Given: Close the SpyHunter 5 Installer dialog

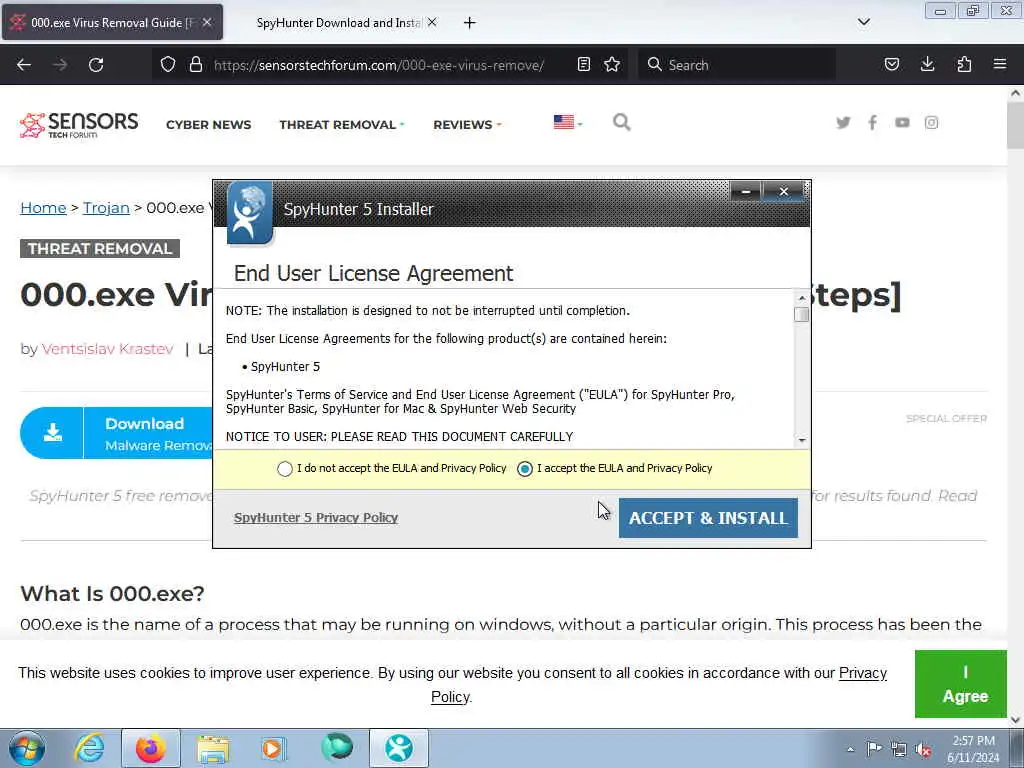Looking at the screenshot, I should pos(784,191).
